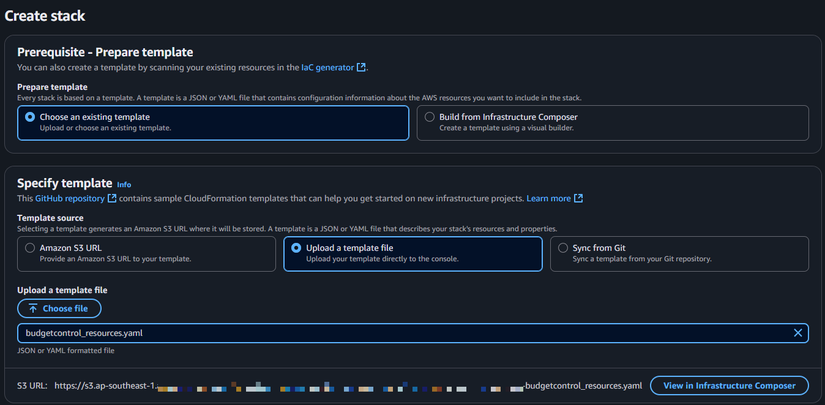Click the Upload a template file field label
Viewport: 825px width, 405px height.
[63, 290]
